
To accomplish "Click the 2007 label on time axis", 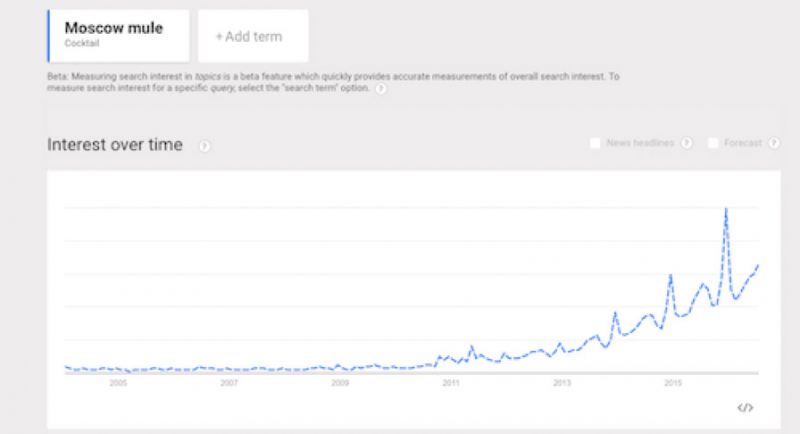I will click(x=229, y=383).
